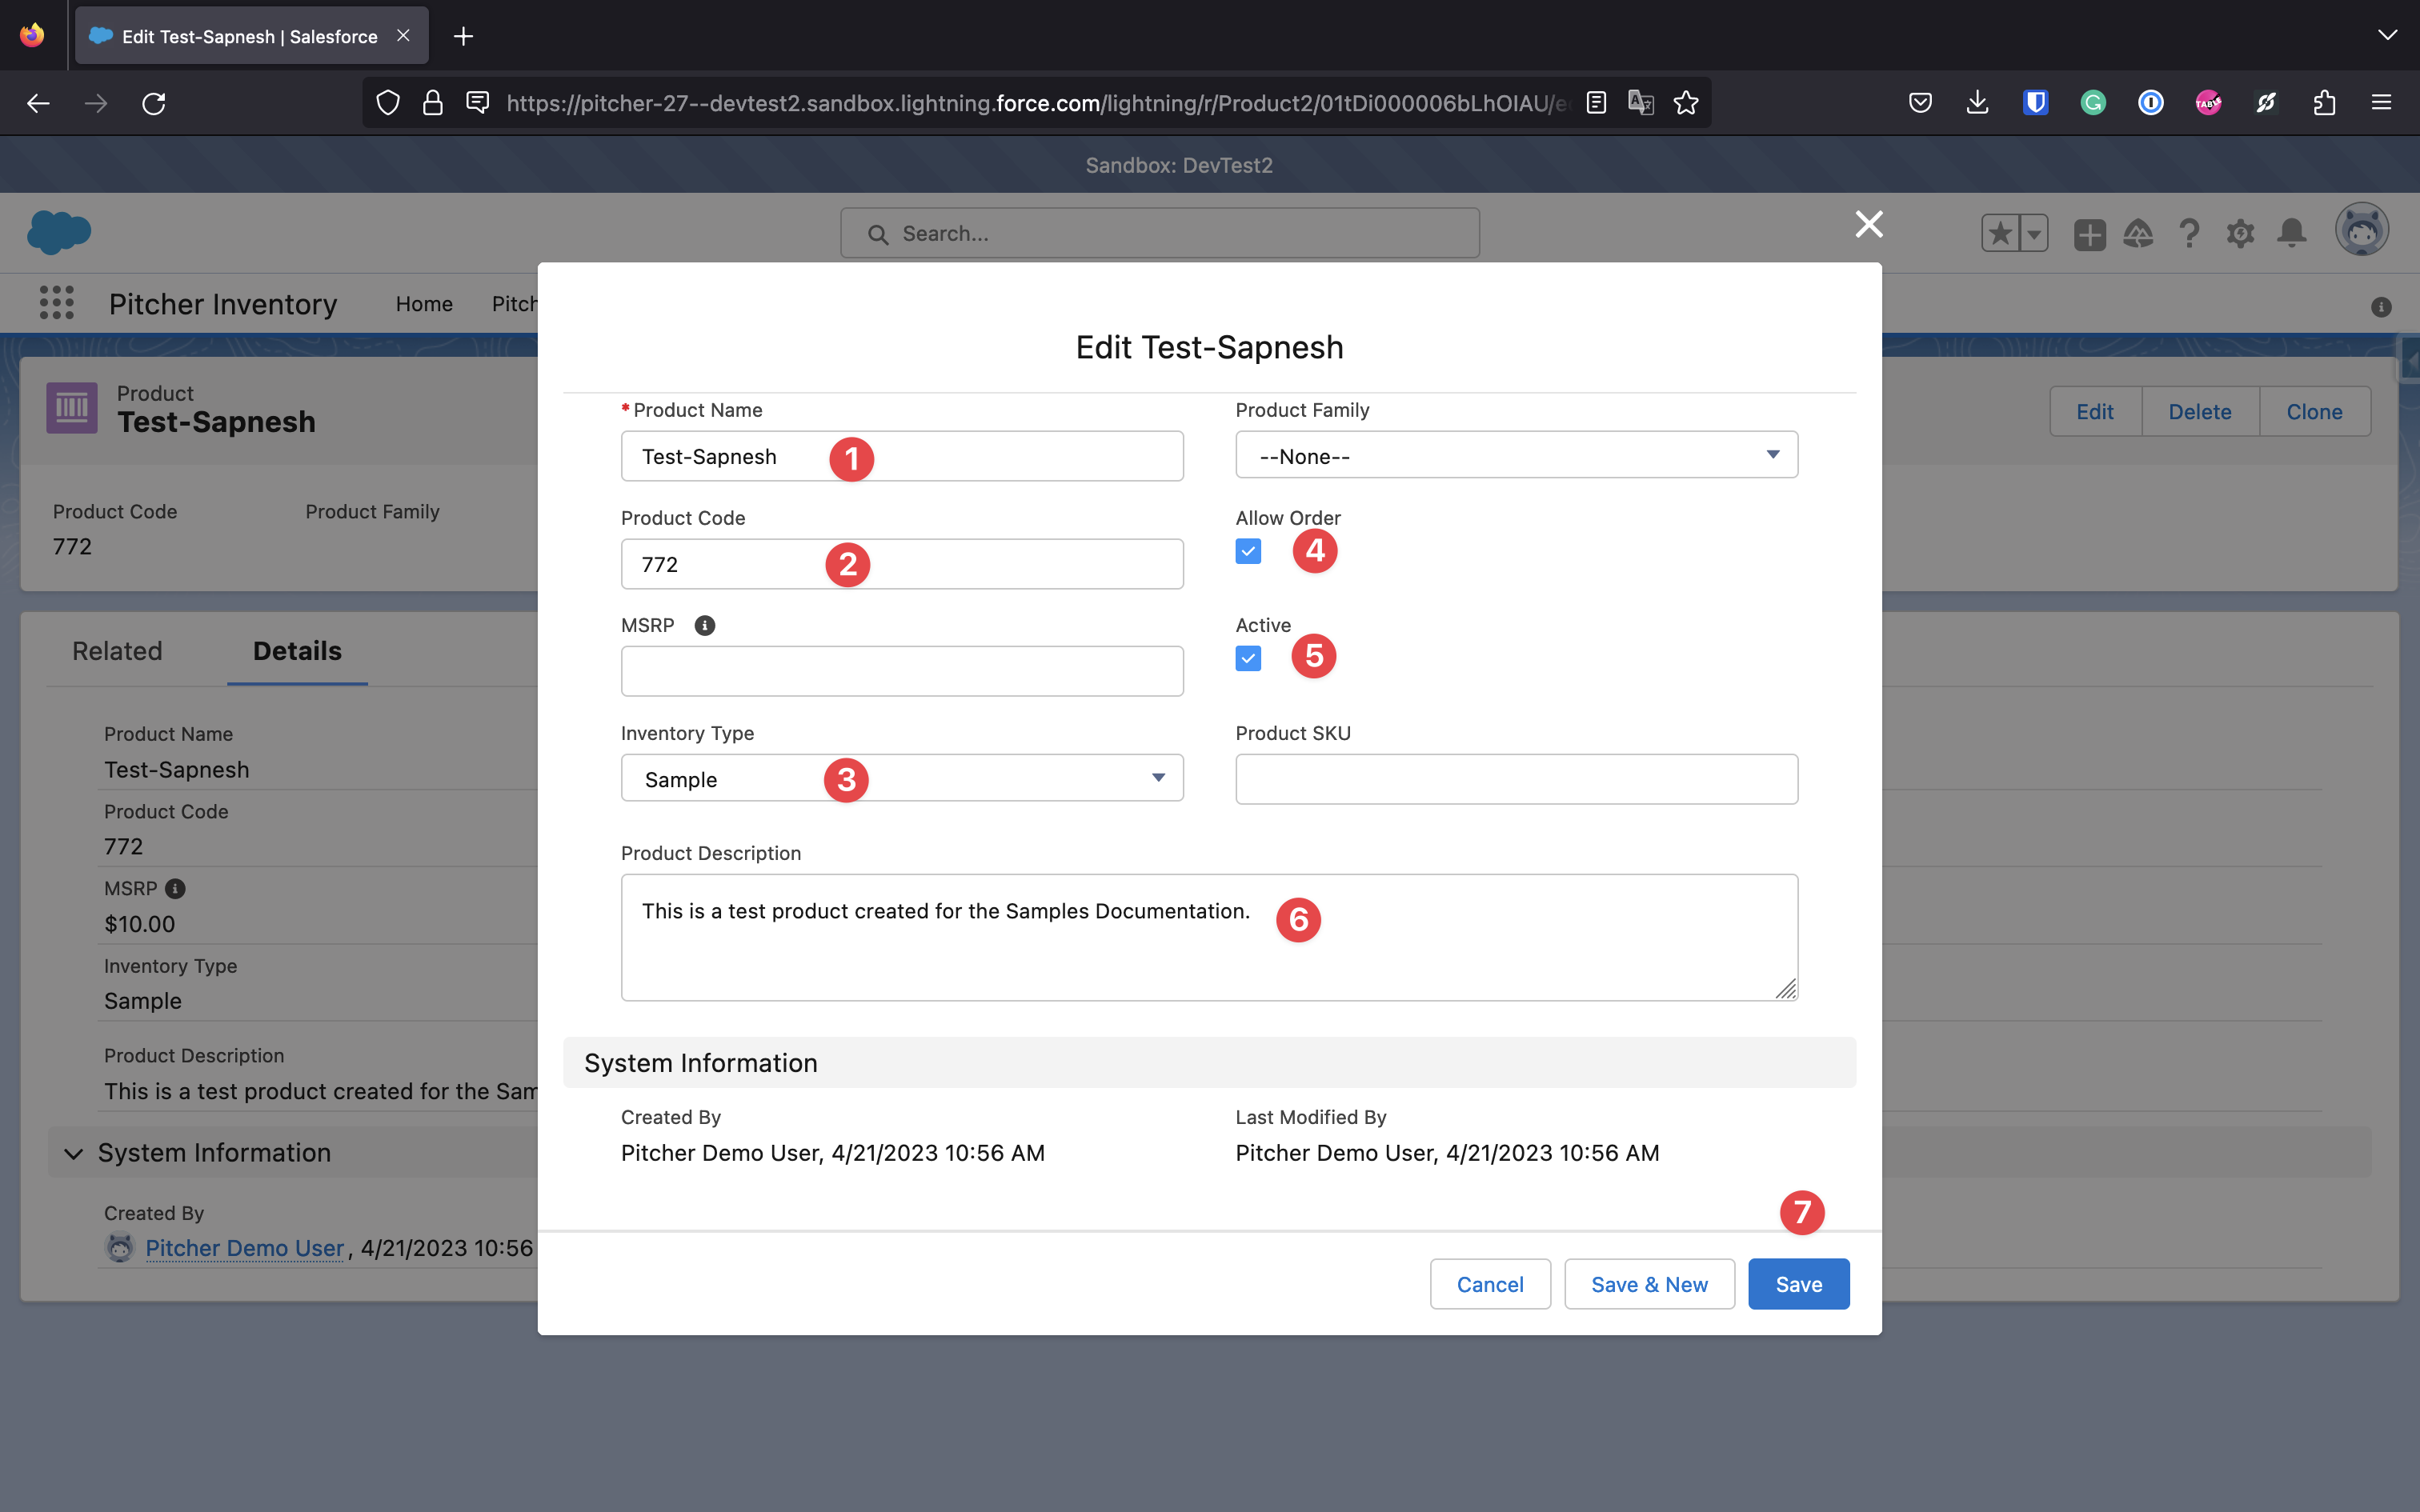
Task: Click the Salesforce Setup gear icon
Action: [x=2240, y=234]
